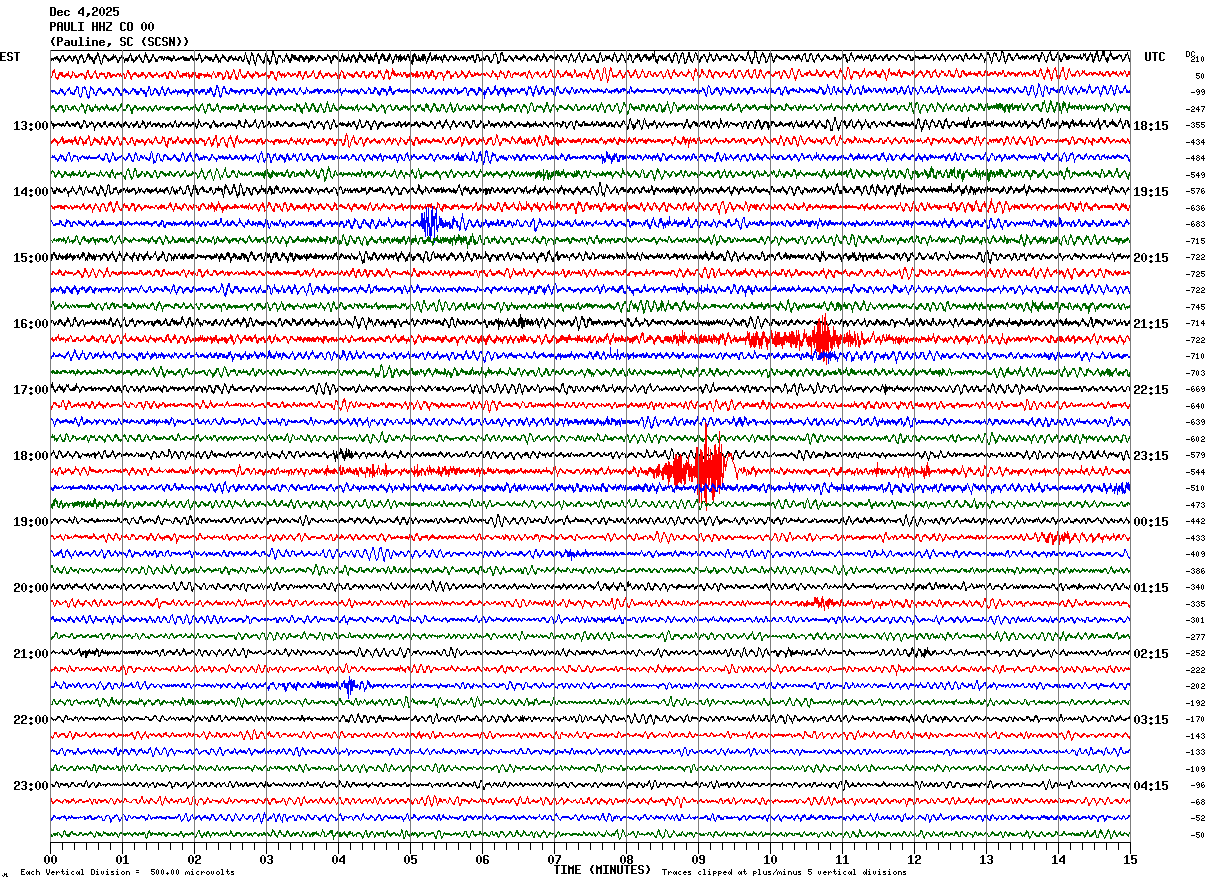Click the 16:00 EST time label
The height and width of the screenshot is (886, 1210).
click(31, 324)
